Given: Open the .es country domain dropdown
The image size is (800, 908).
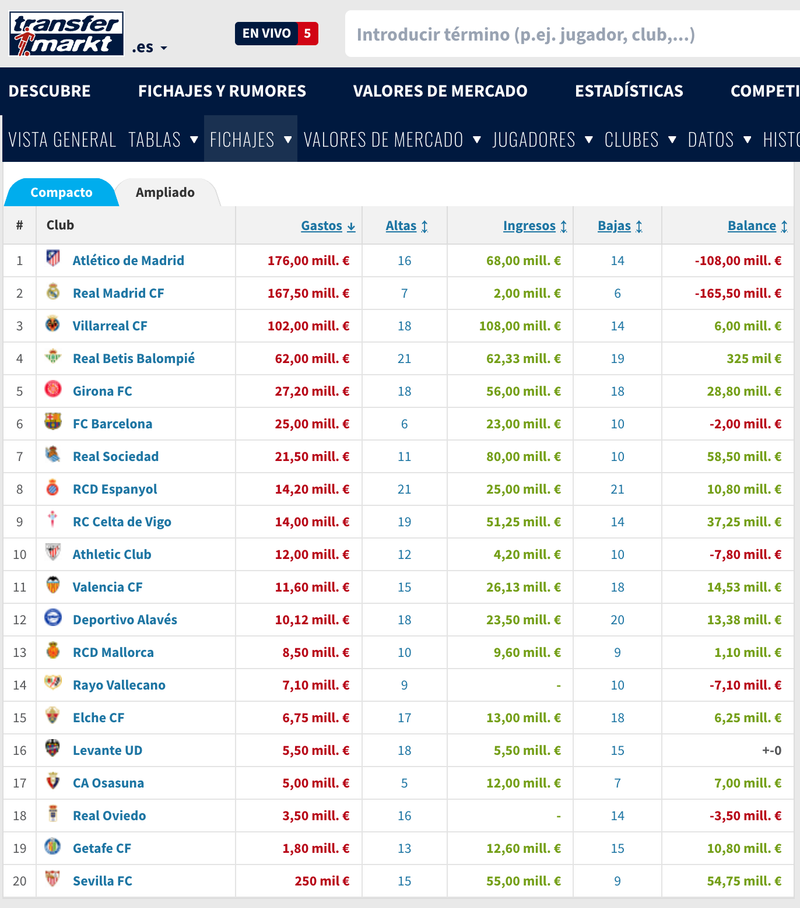Looking at the screenshot, I should (x=150, y=47).
